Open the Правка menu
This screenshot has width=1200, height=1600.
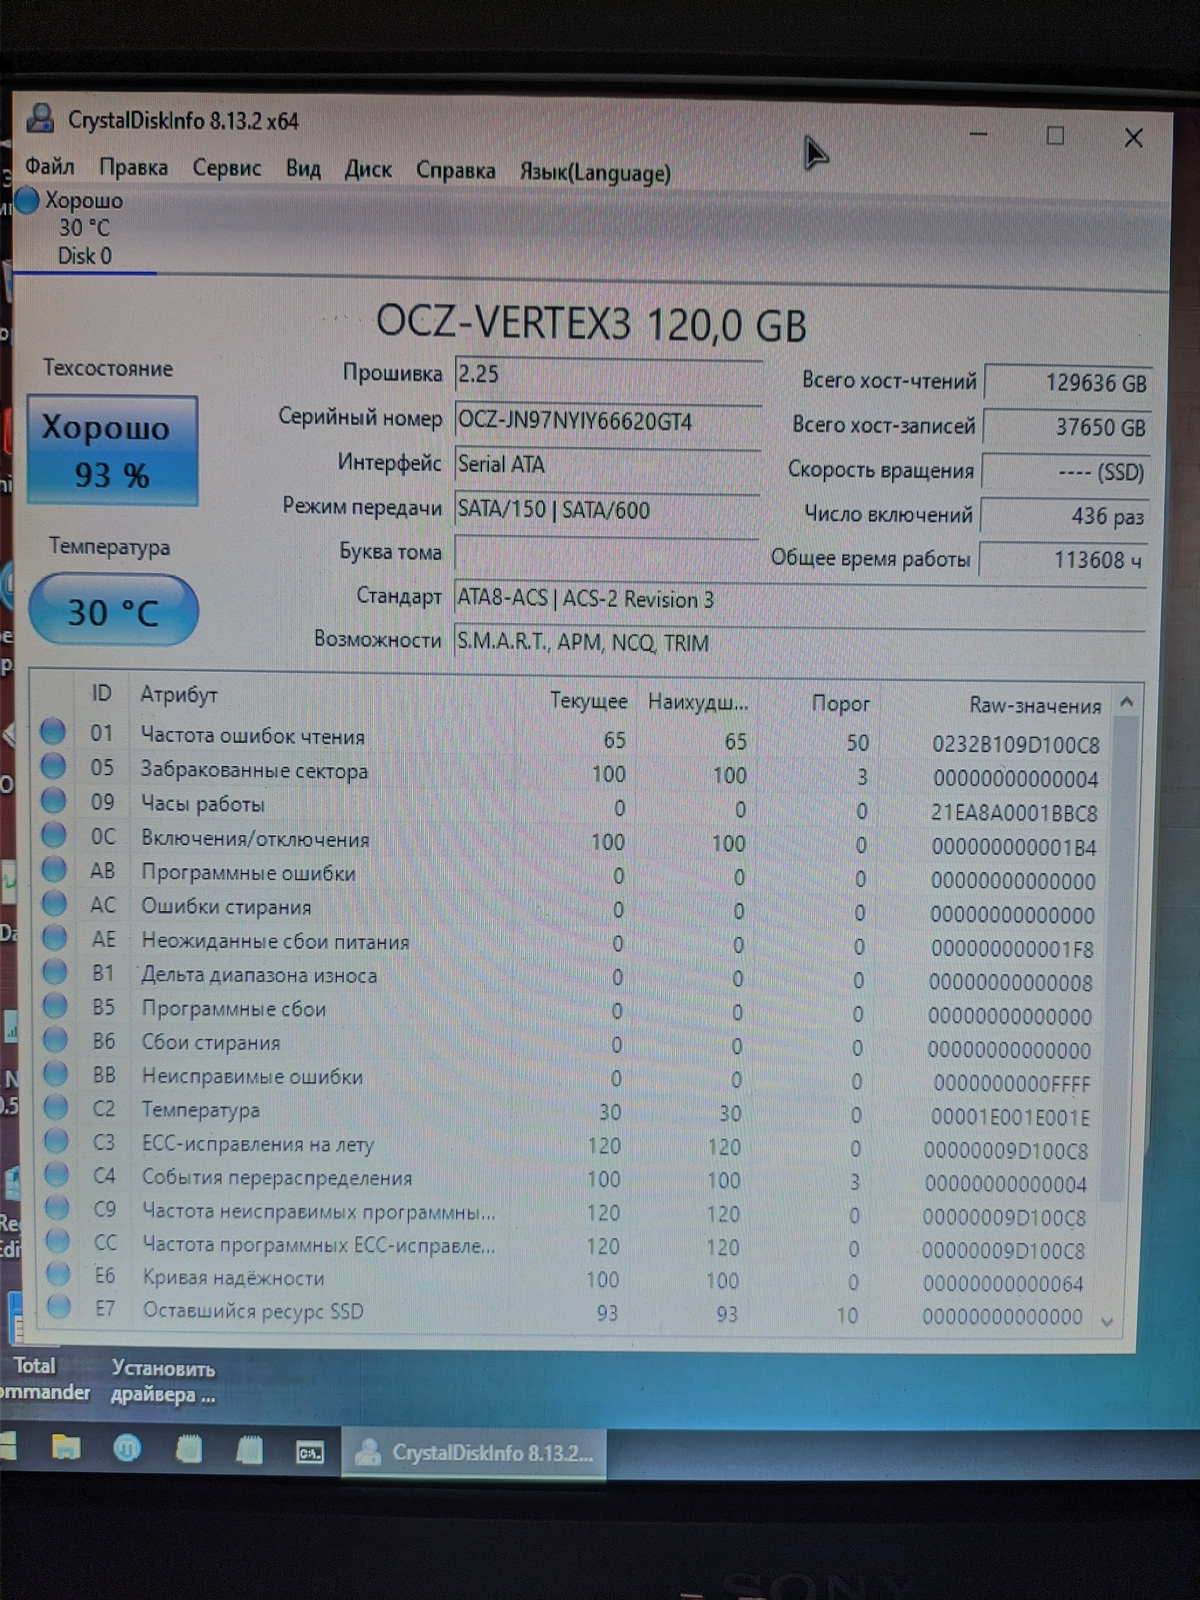(133, 167)
